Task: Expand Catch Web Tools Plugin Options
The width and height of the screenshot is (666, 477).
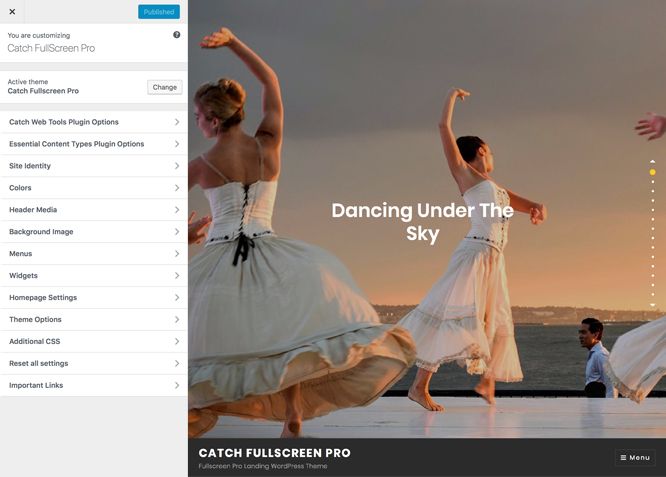Action: click(x=93, y=122)
